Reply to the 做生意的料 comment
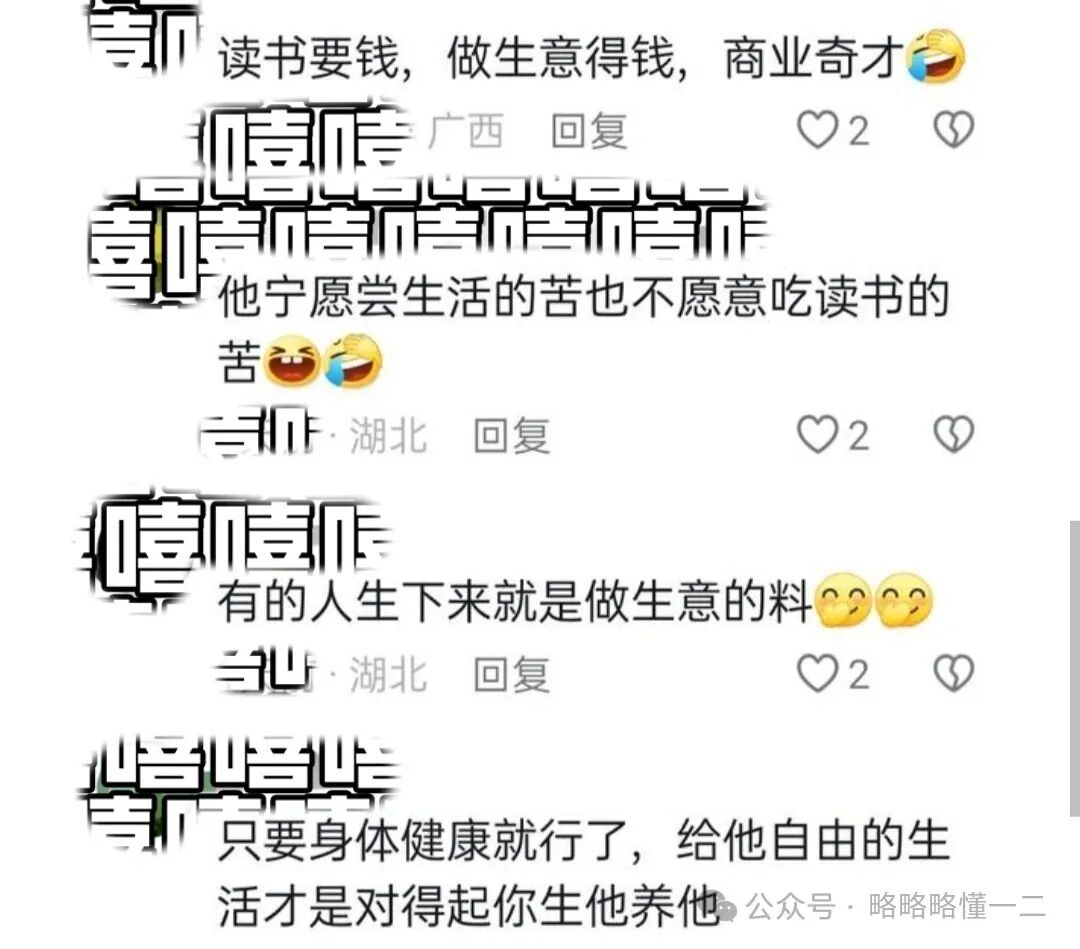This screenshot has width=1080, height=949. point(512,674)
